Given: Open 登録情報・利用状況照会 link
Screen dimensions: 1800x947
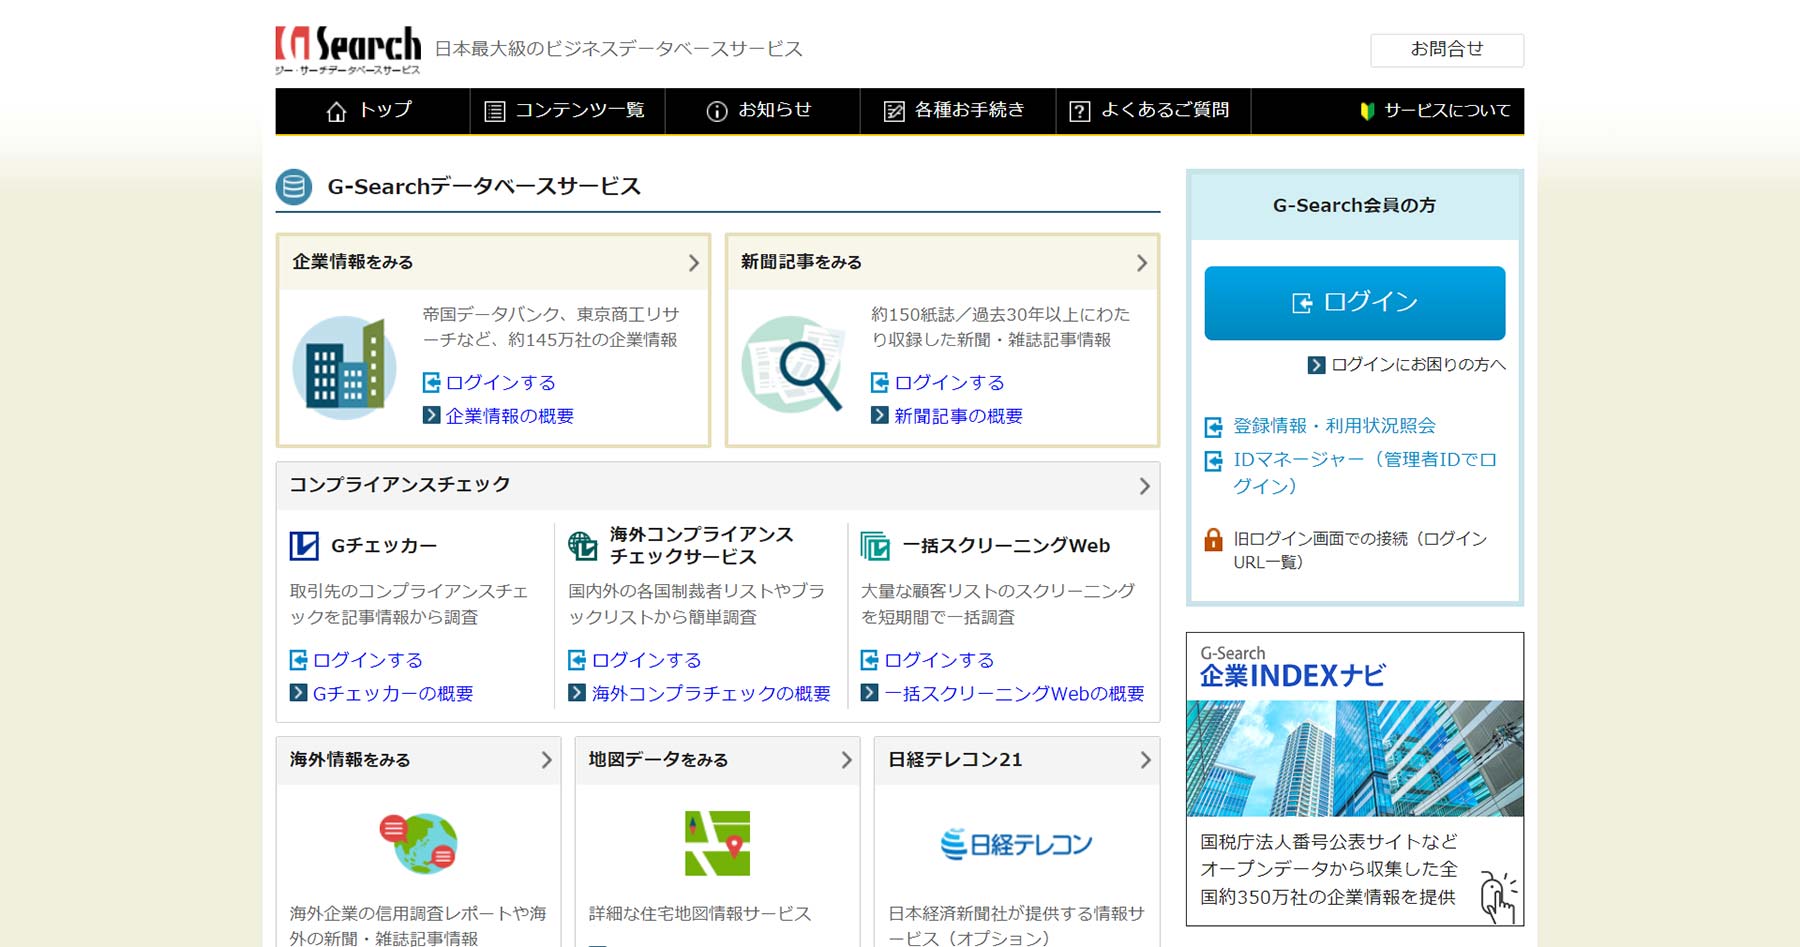Looking at the screenshot, I should (x=1334, y=426).
